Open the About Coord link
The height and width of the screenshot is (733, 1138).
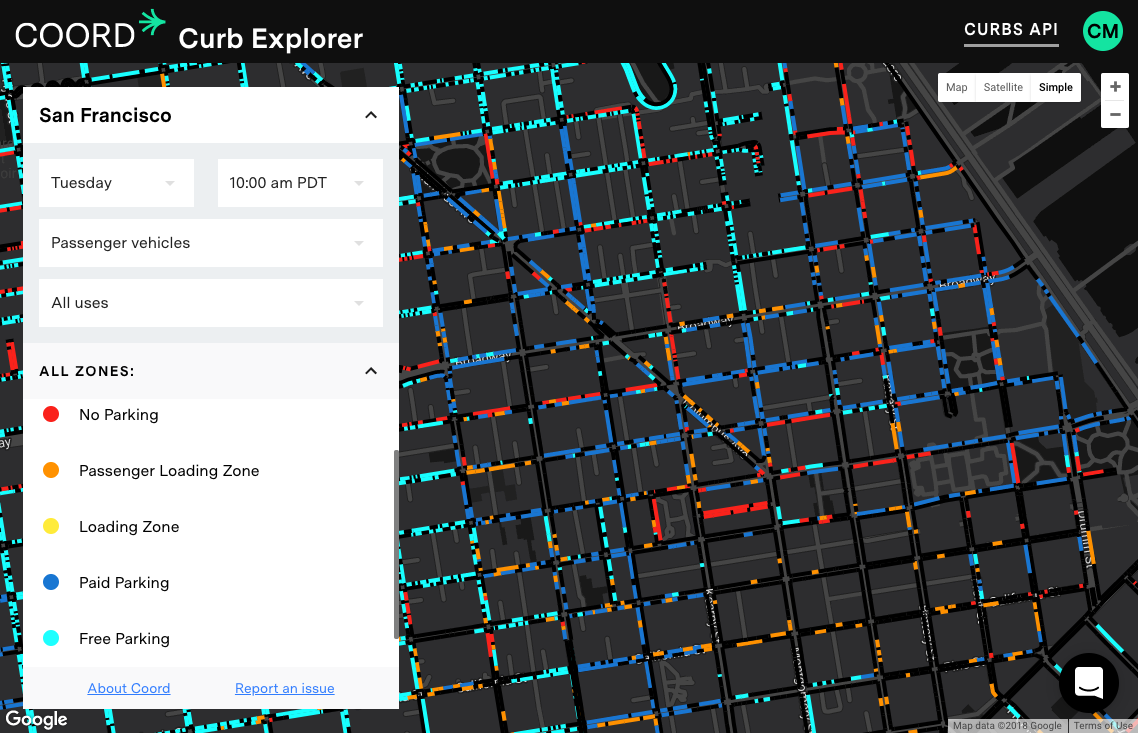[x=129, y=688]
